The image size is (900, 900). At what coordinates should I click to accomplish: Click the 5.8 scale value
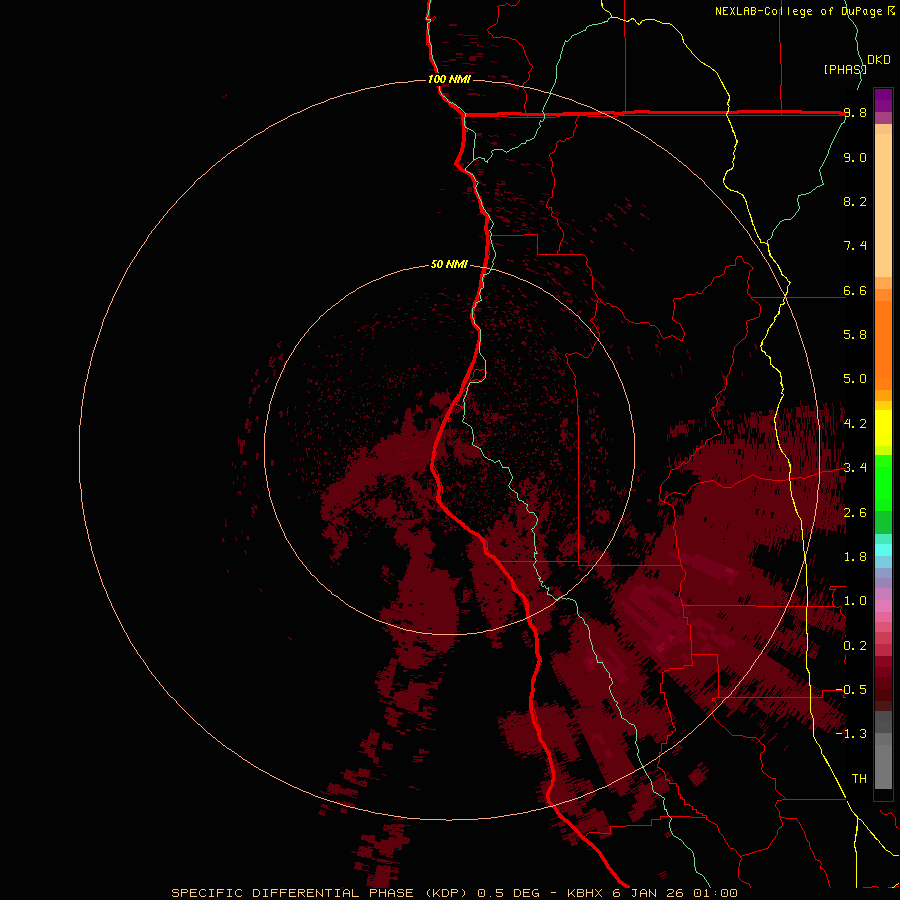(855, 335)
